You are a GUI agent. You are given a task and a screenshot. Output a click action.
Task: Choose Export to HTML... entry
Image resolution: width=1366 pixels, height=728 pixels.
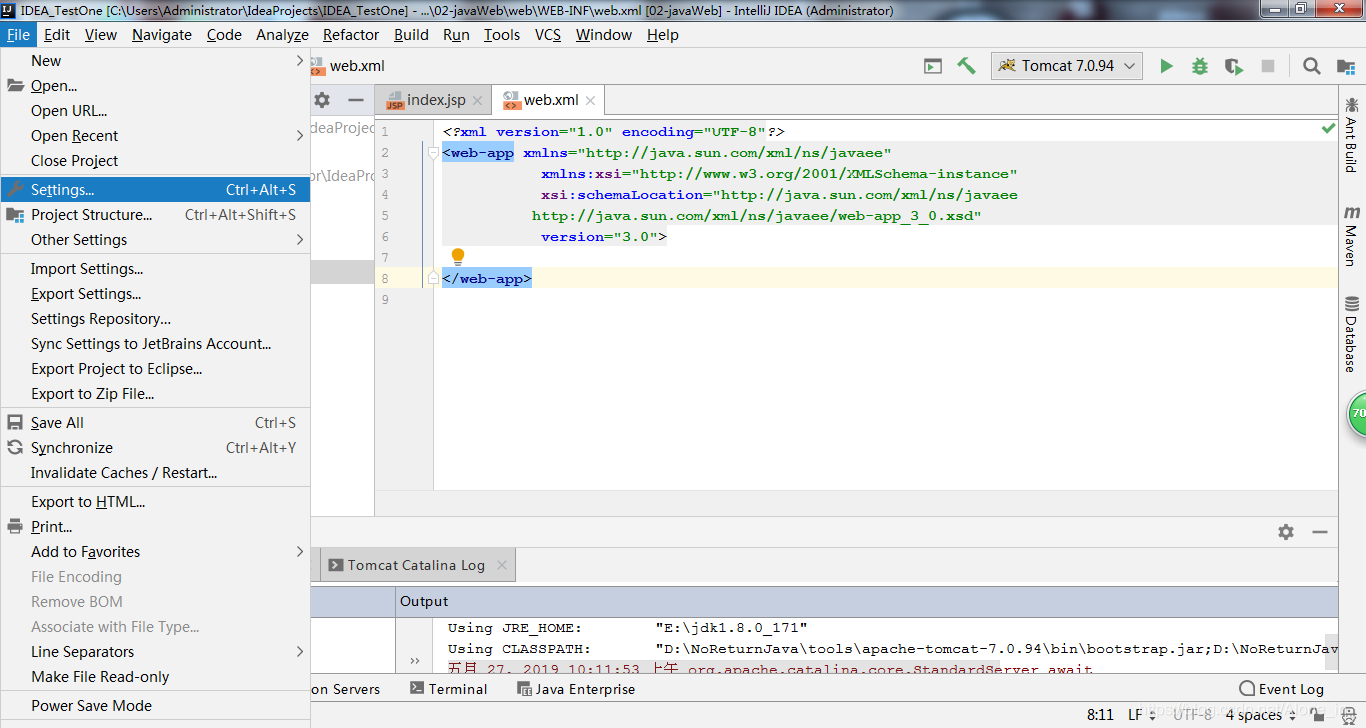(155, 502)
